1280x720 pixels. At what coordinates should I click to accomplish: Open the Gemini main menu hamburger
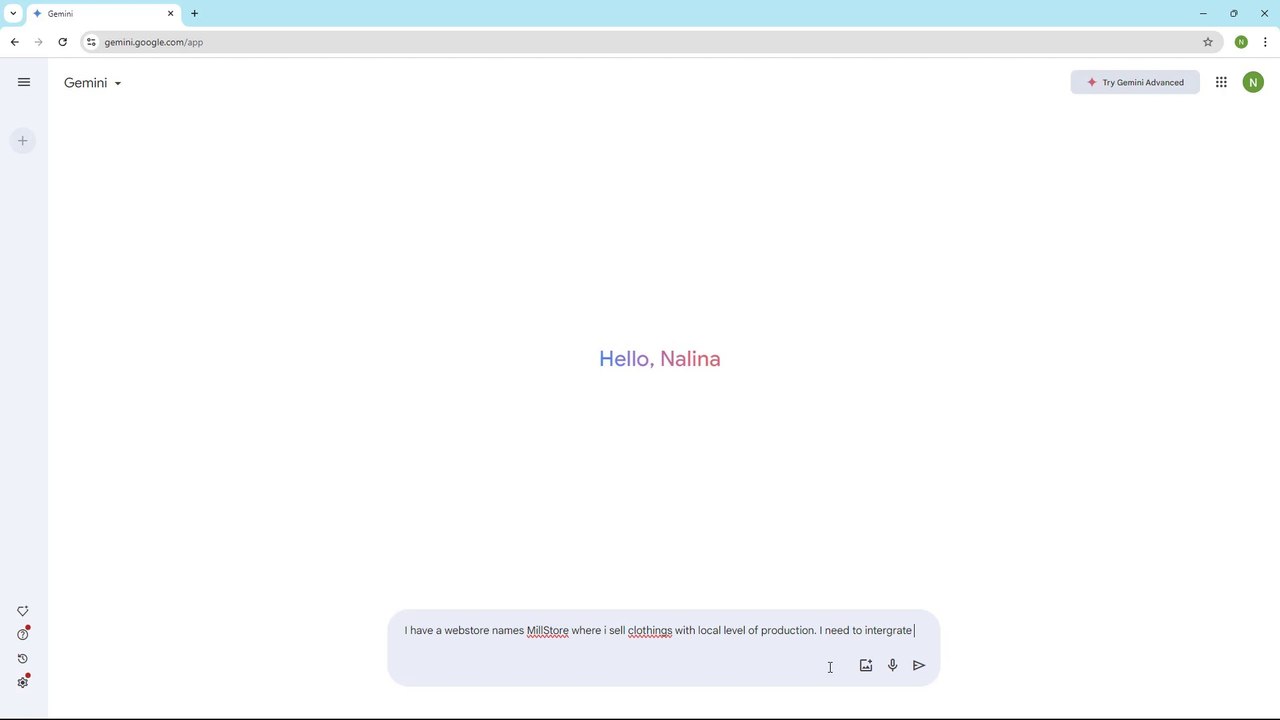coord(24,82)
